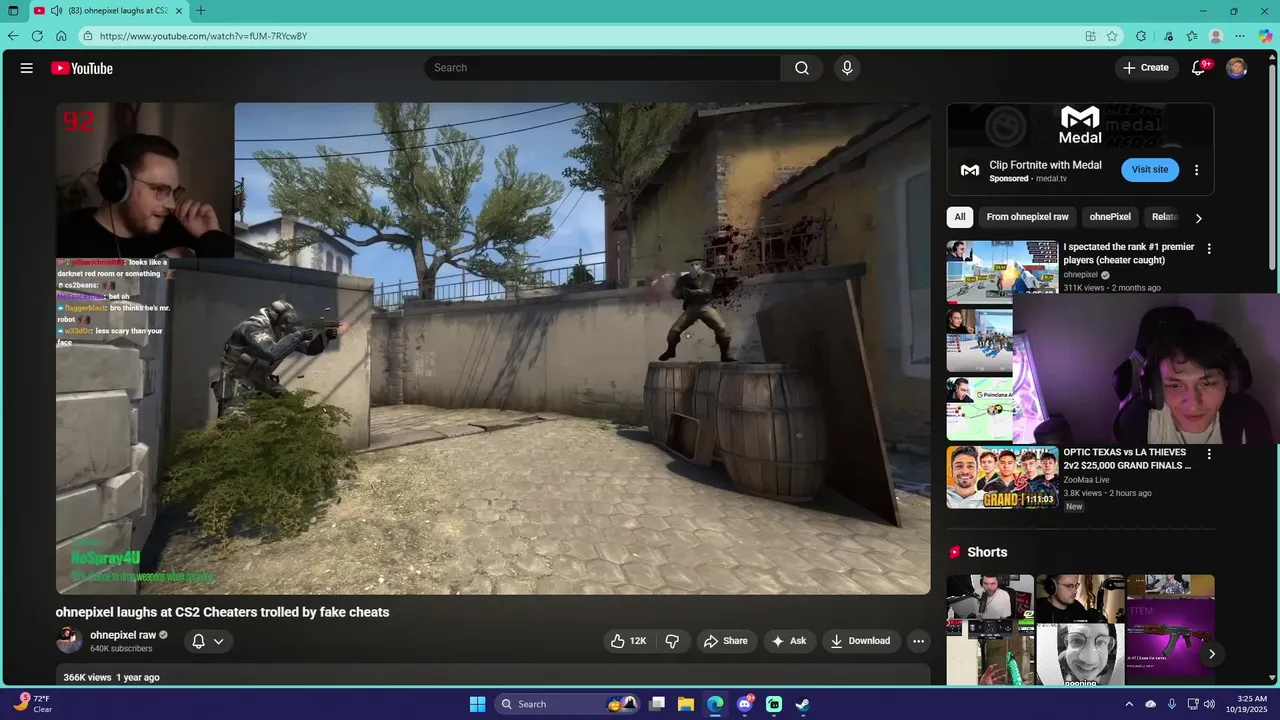
Task: Open the notification bell dropdown for ohnepixel raw
Action: [x=208, y=641]
